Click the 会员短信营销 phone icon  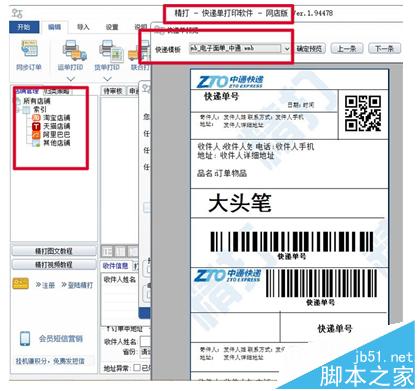(x=25, y=339)
